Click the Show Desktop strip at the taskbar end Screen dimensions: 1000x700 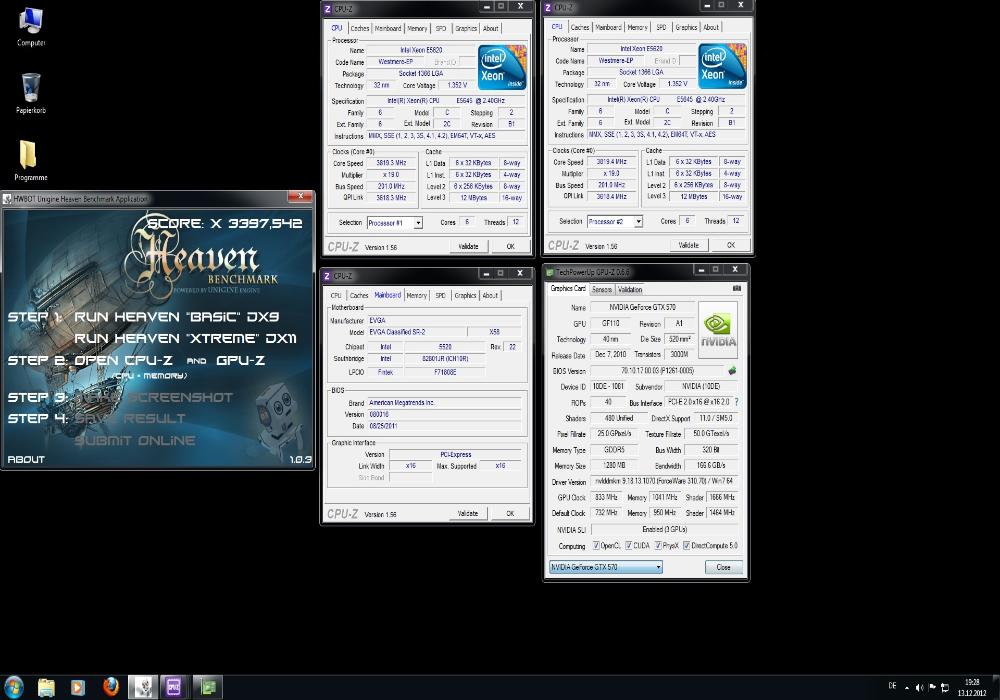pos(996,687)
